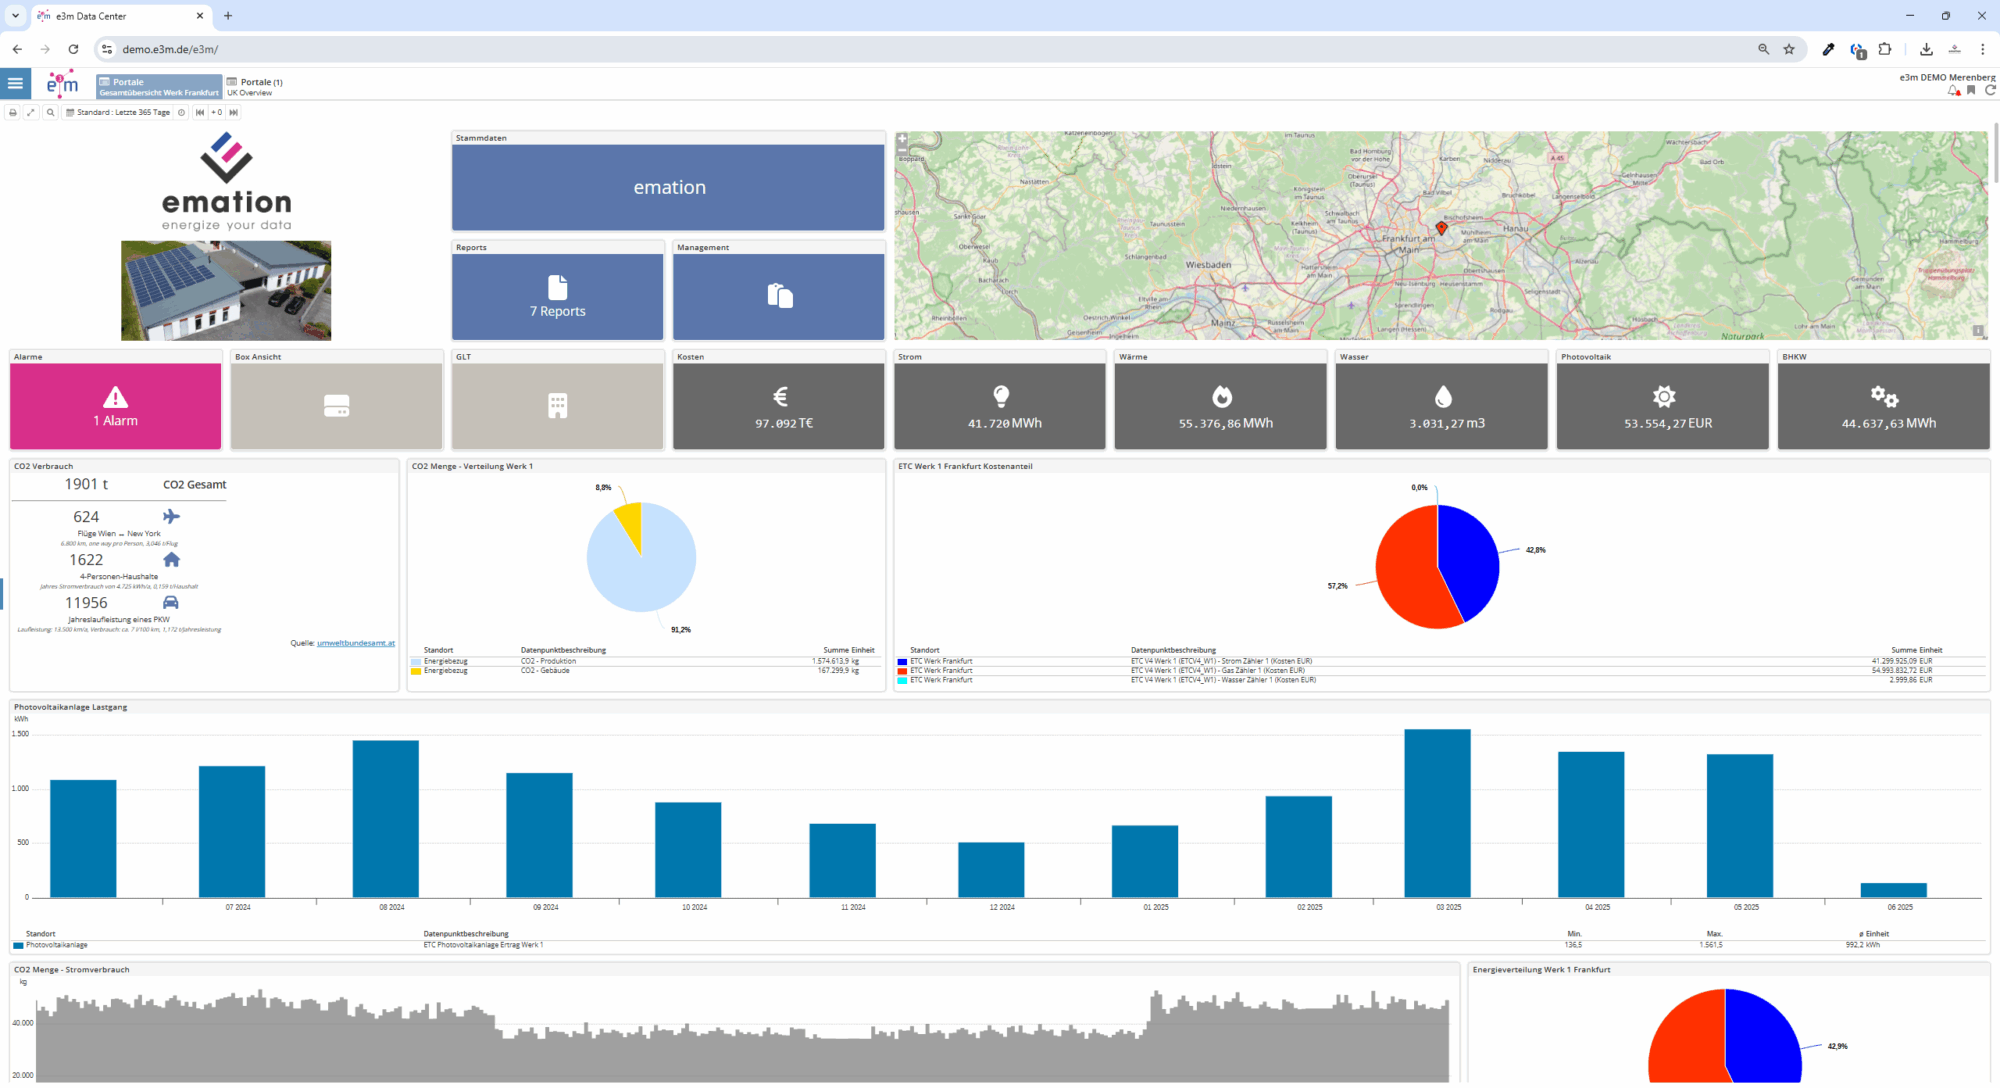Screen dimensions: 2000x1088
Task: Click the building photo thumbnail
Action: tap(226, 290)
